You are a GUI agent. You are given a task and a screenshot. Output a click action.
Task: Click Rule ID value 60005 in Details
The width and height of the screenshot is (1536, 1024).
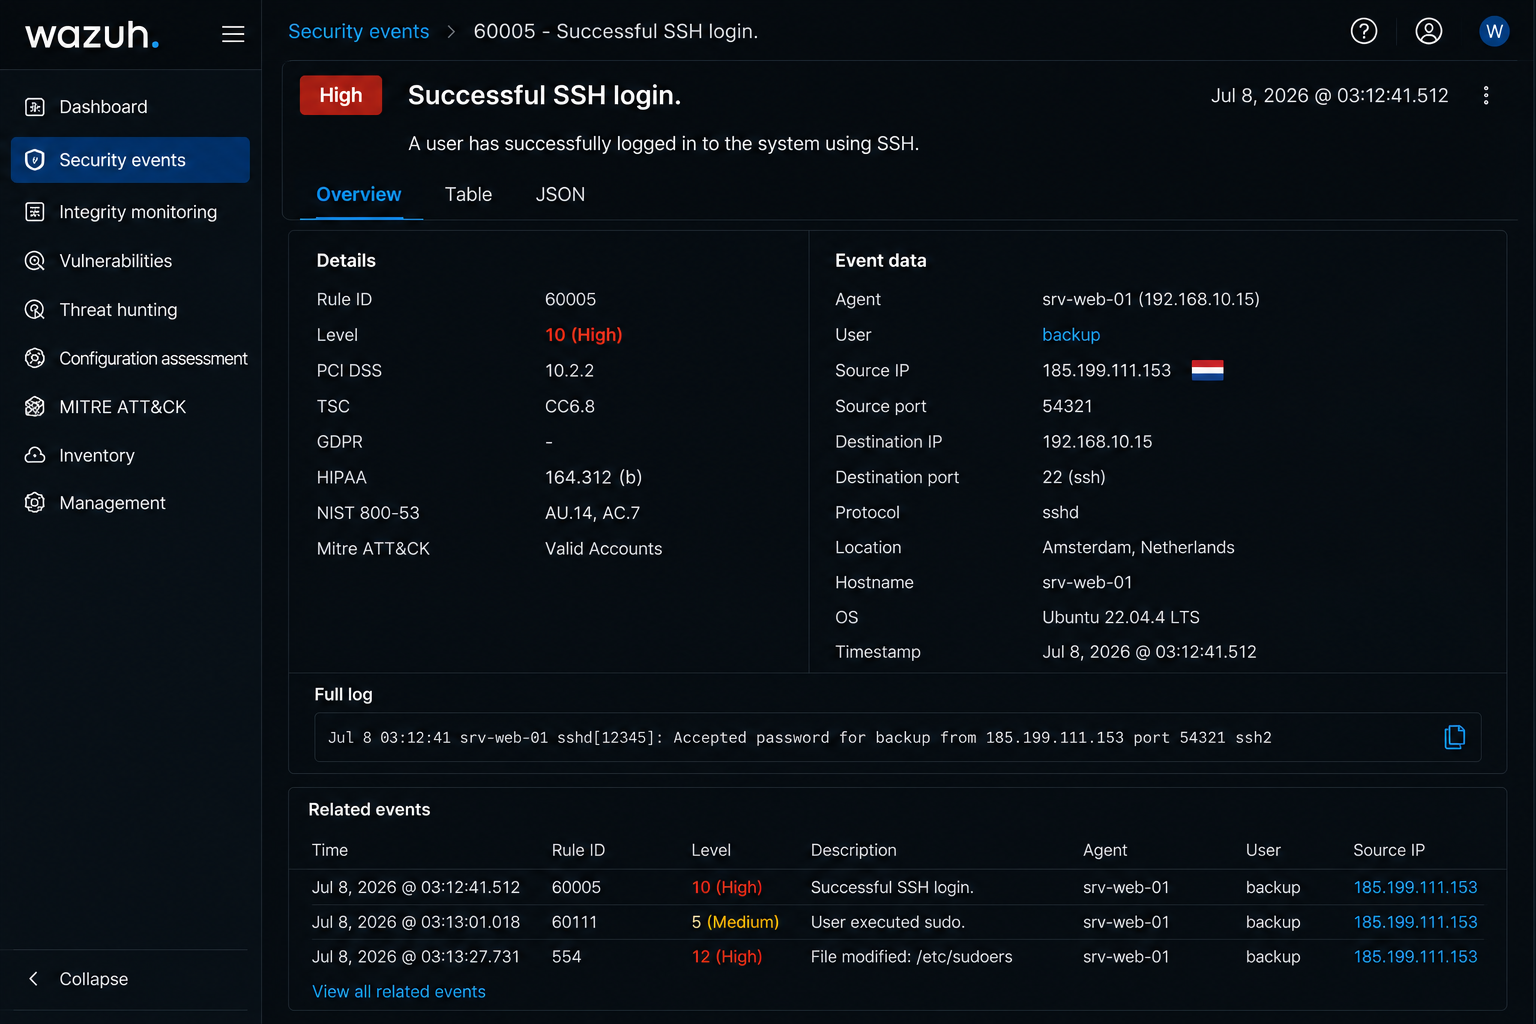point(570,299)
